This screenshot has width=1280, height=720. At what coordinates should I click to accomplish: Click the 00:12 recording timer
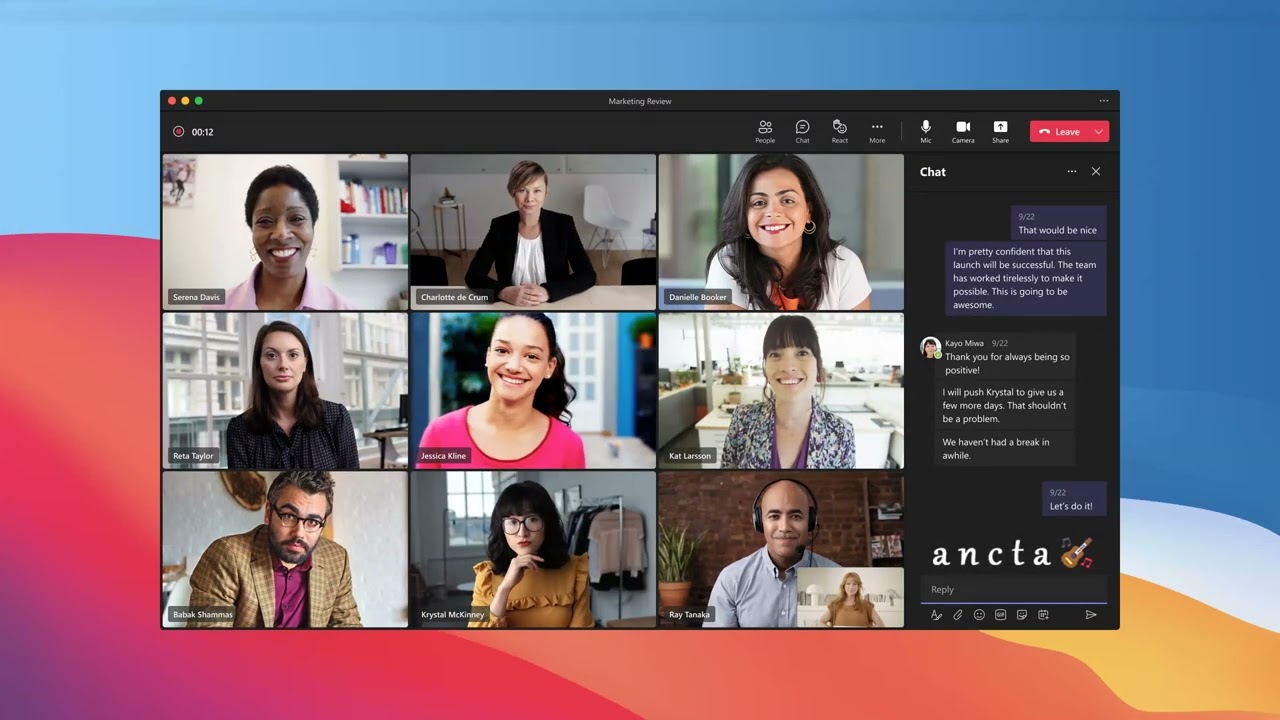click(x=203, y=132)
